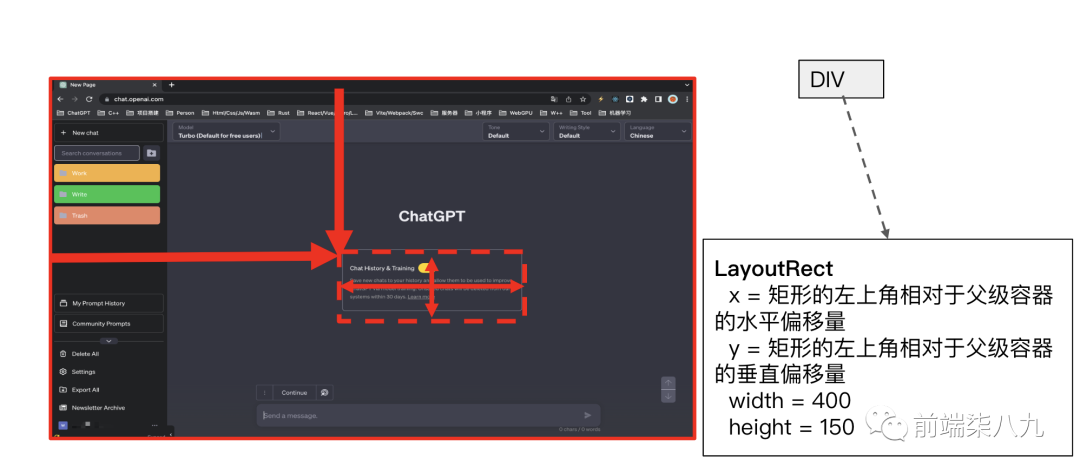The image size is (1080, 473).
Task: Open Chrome's three-dot menu
Action: coord(687,99)
